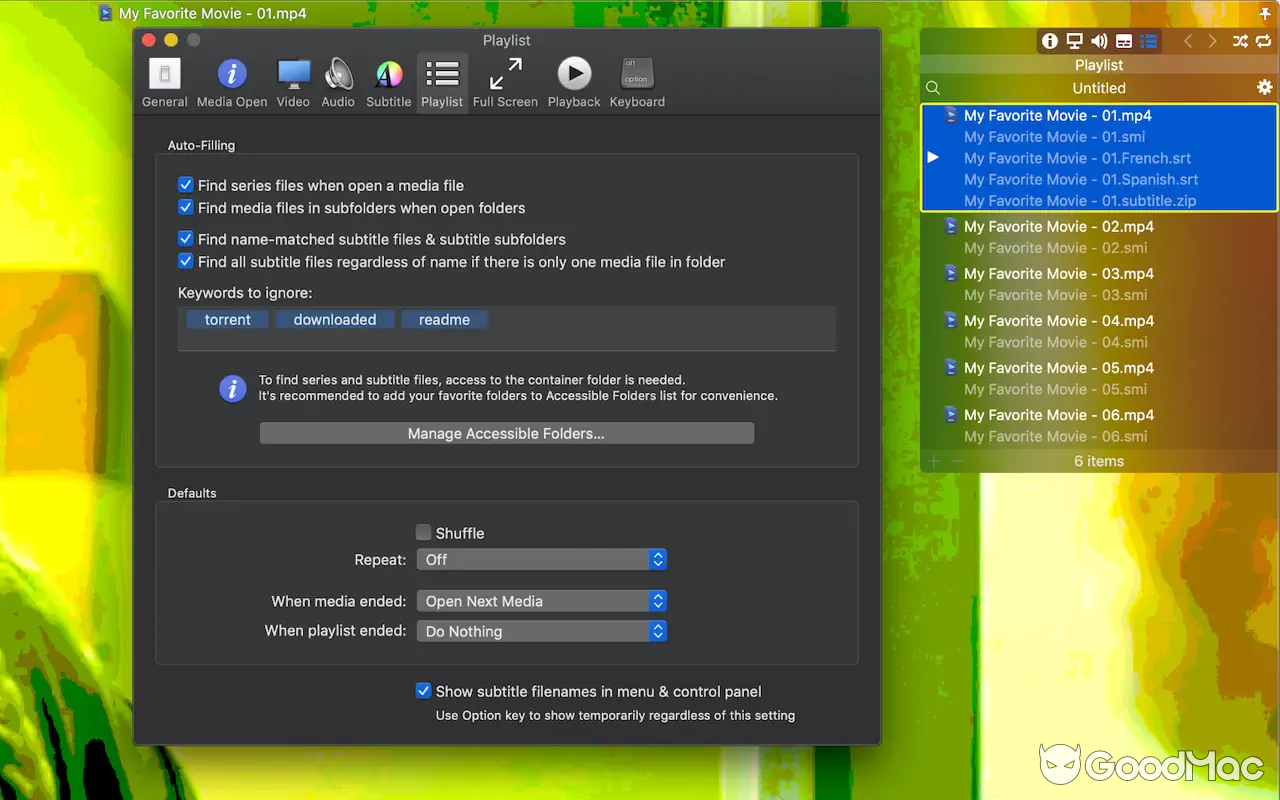Toggle the subtitle panel icon

tap(1123, 41)
